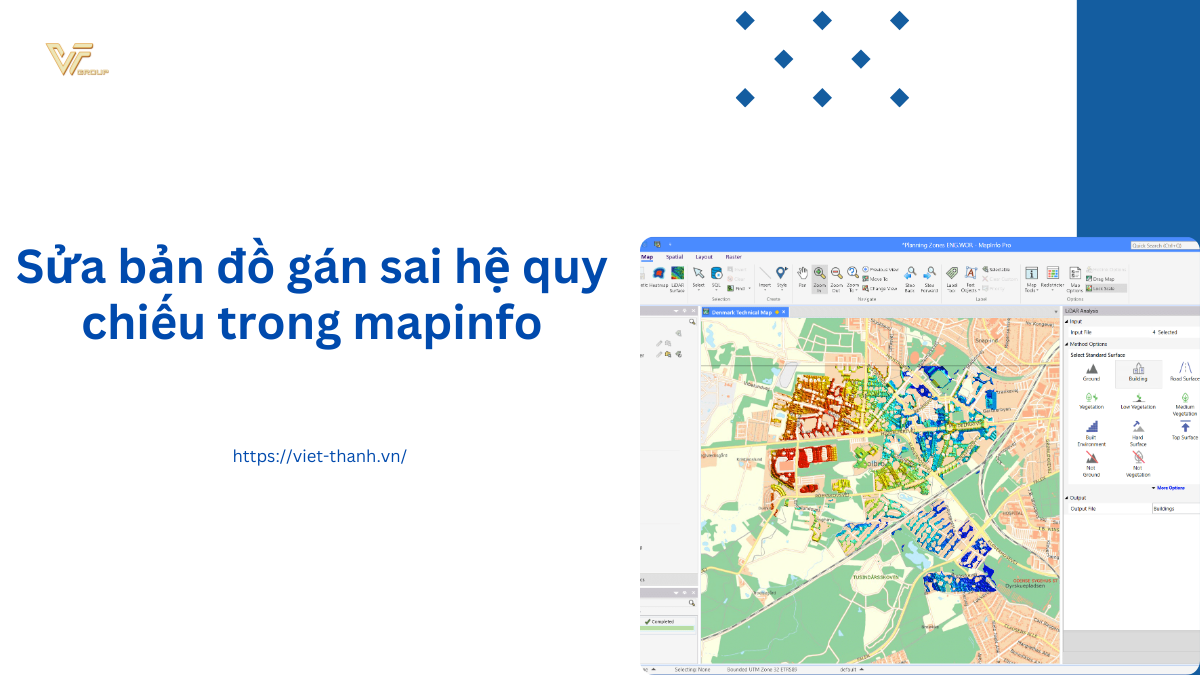Expand the More Options section
1200x675 pixels.
pos(1170,488)
